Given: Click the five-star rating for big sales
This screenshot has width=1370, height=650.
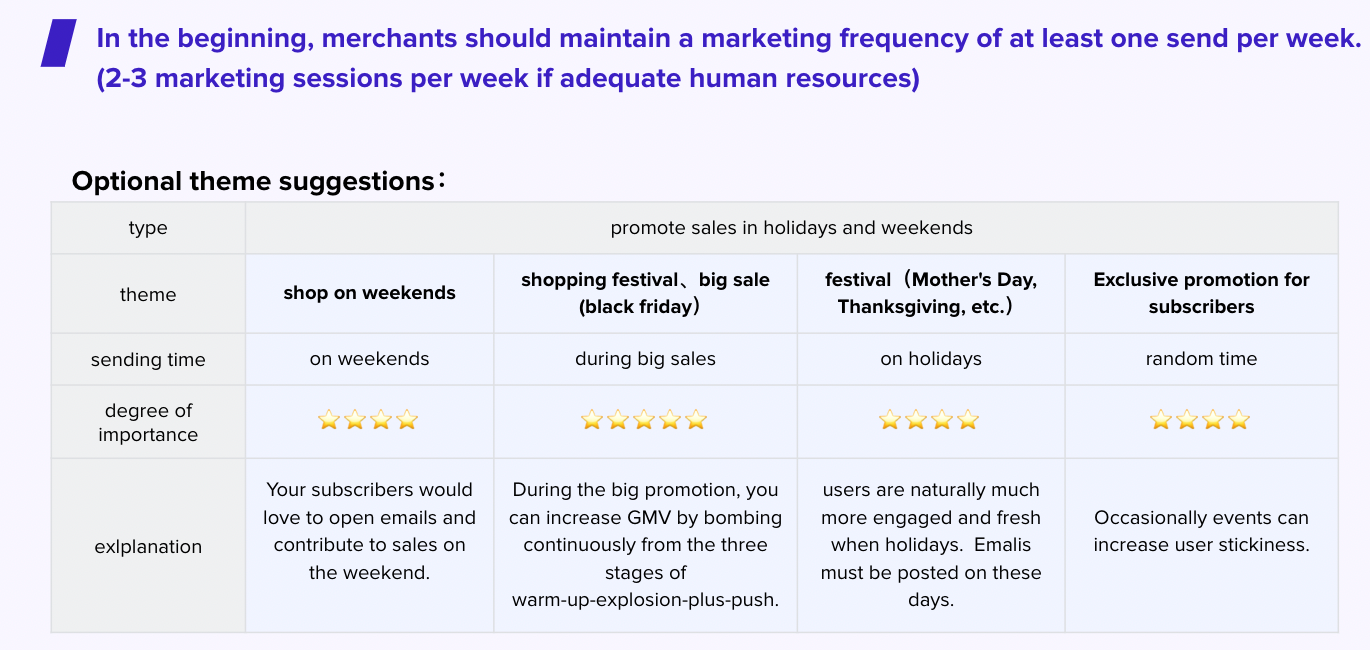Looking at the screenshot, I should pyautogui.click(x=644, y=420).
